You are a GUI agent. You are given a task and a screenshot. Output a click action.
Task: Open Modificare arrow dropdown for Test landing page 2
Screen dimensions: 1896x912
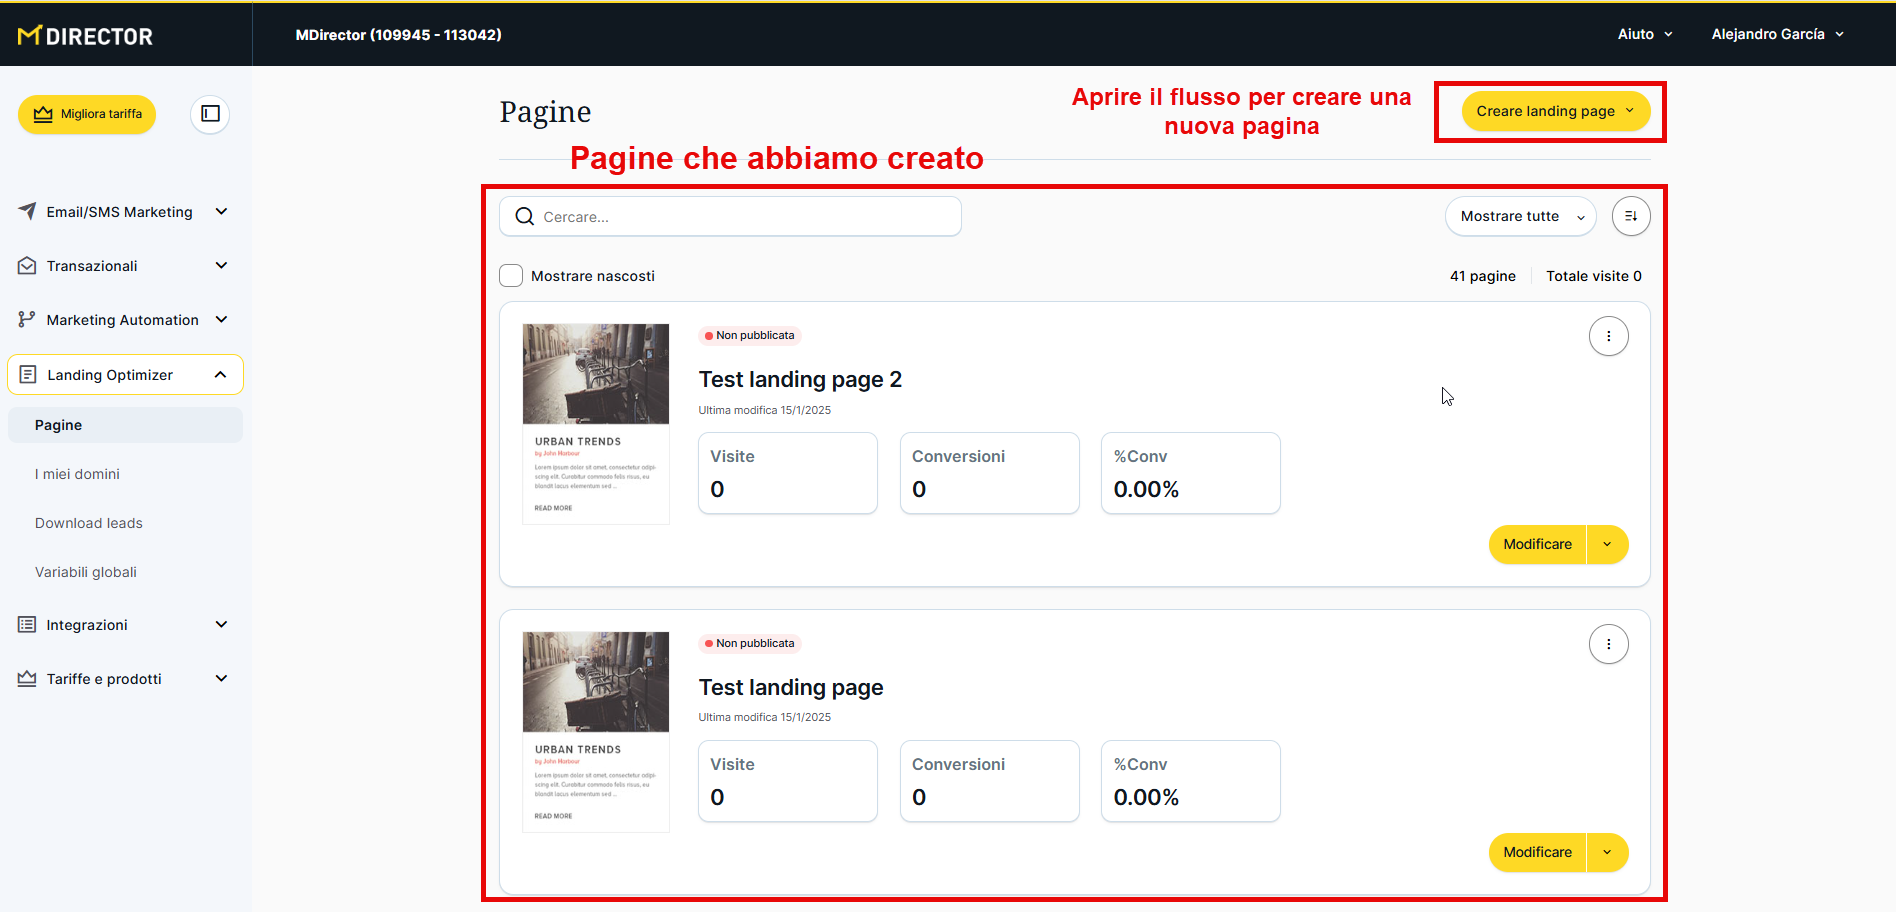click(1607, 545)
